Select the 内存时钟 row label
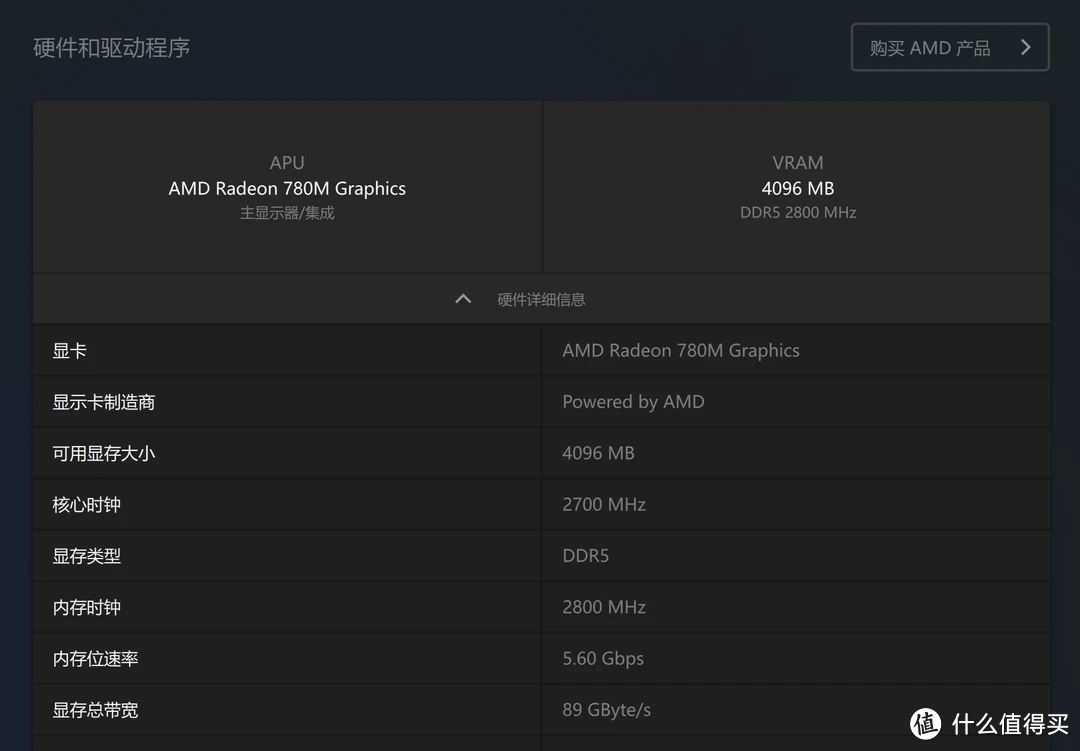1080x751 pixels. [x=87, y=608]
